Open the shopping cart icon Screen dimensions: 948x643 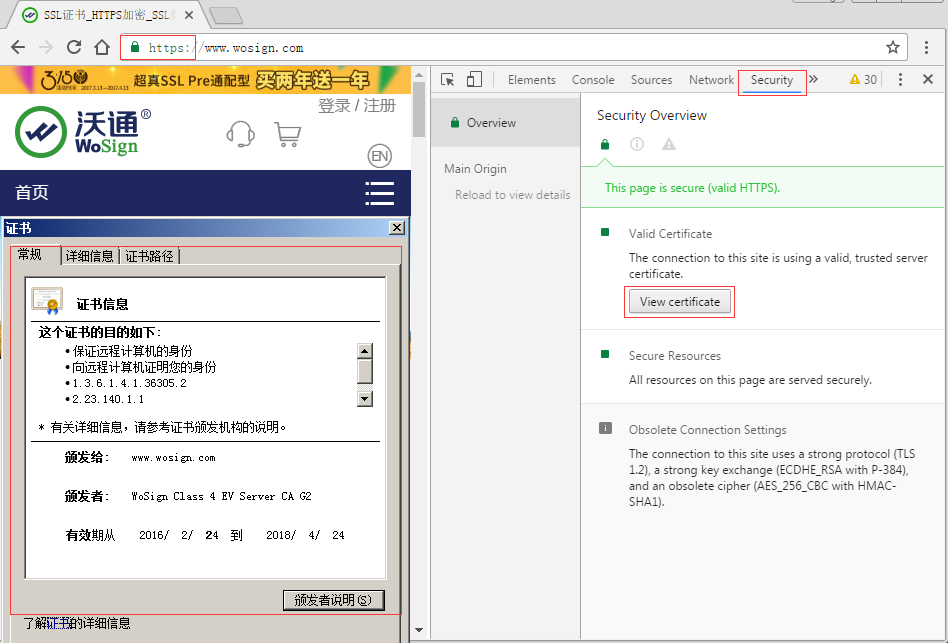(x=287, y=134)
